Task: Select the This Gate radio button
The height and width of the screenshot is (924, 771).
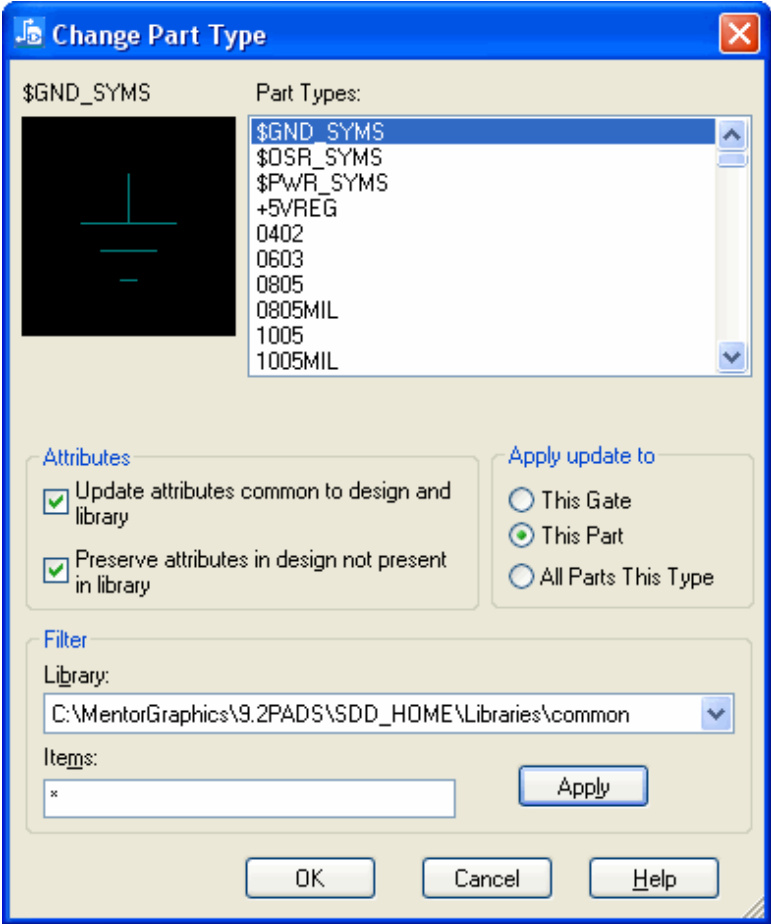Action: pyautogui.click(x=521, y=500)
